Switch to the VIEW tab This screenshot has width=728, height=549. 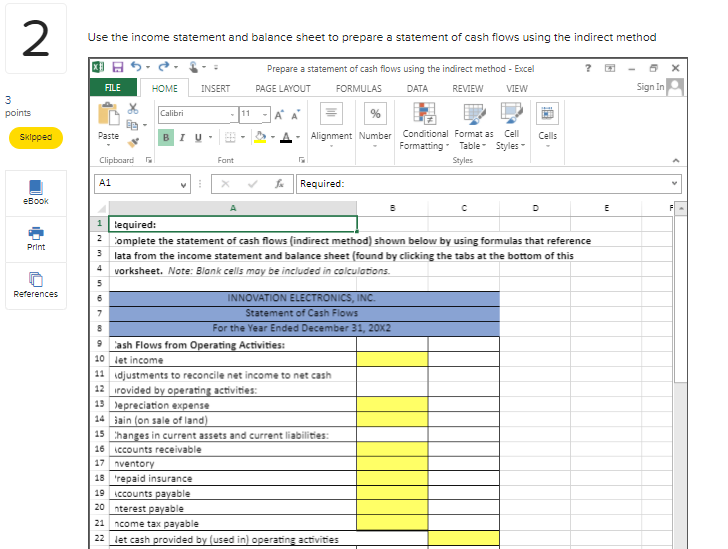click(517, 88)
